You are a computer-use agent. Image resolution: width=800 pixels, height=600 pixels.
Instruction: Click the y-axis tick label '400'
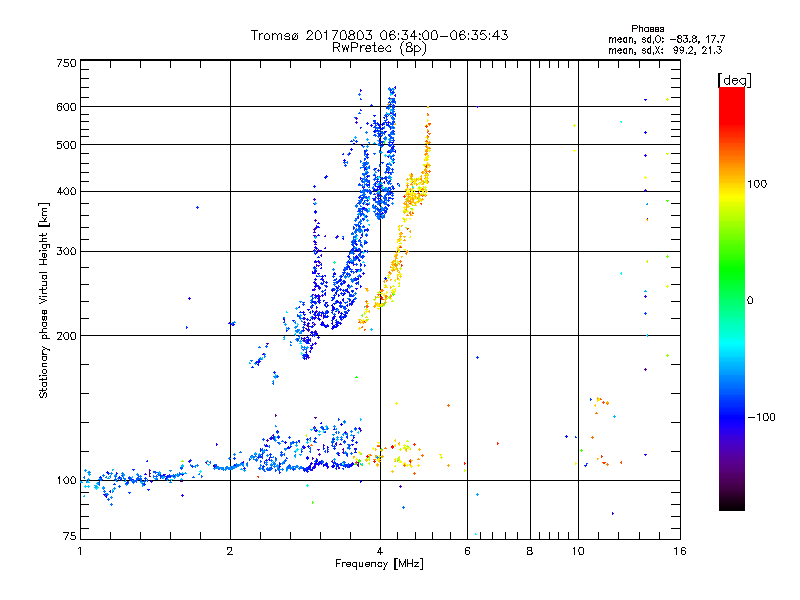tap(67, 192)
